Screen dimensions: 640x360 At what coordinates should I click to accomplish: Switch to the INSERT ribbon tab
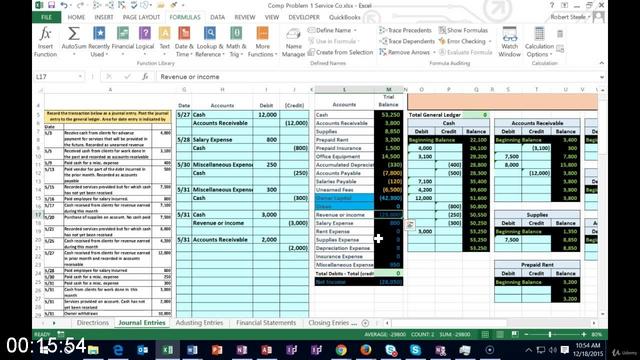[x=104, y=17]
